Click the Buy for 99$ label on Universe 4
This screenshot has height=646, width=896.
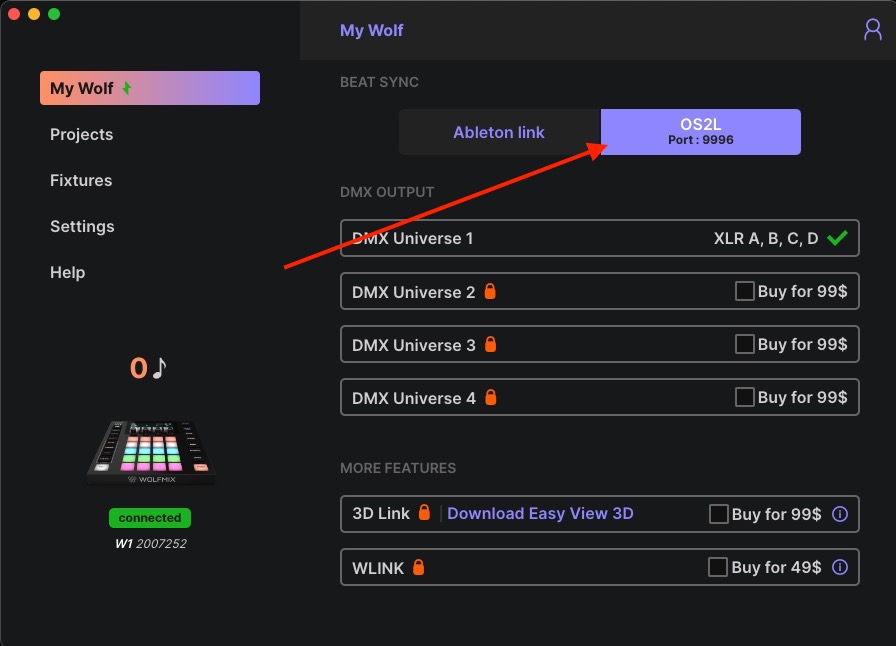[x=802, y=397]
